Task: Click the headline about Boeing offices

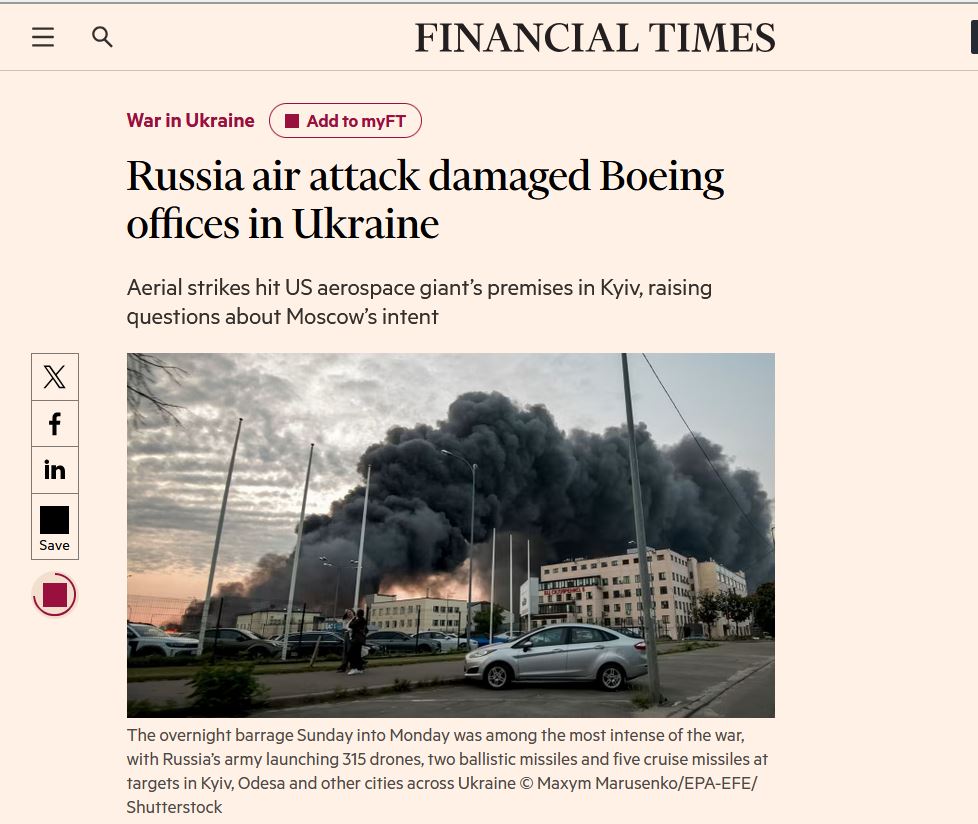Action: click(x=425, y=199)
